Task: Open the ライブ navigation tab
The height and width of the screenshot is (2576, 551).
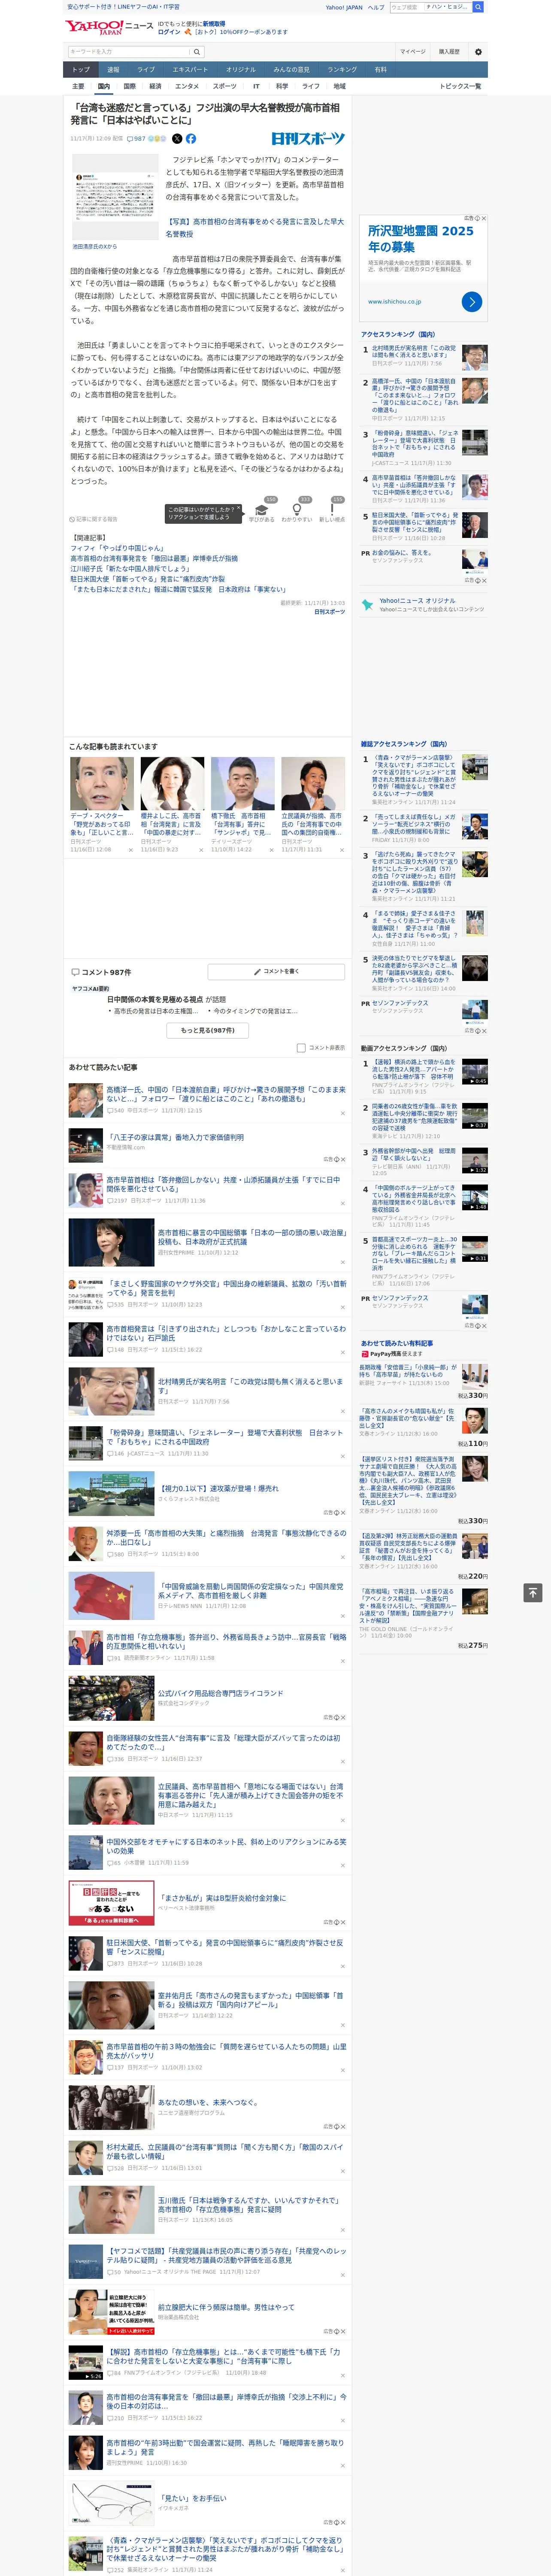Action: click(x=146, y=70)
